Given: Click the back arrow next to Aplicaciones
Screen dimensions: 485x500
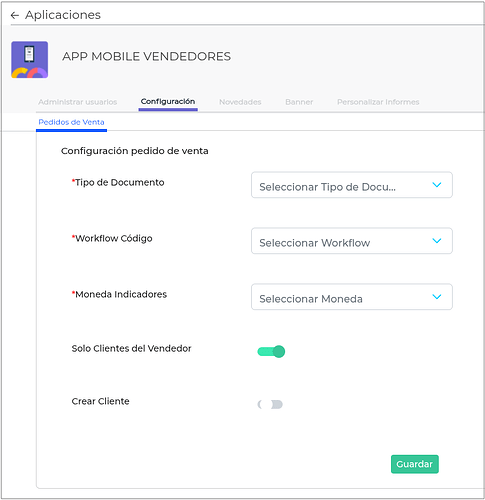Looking at the screenshot, I should (15, 15).
